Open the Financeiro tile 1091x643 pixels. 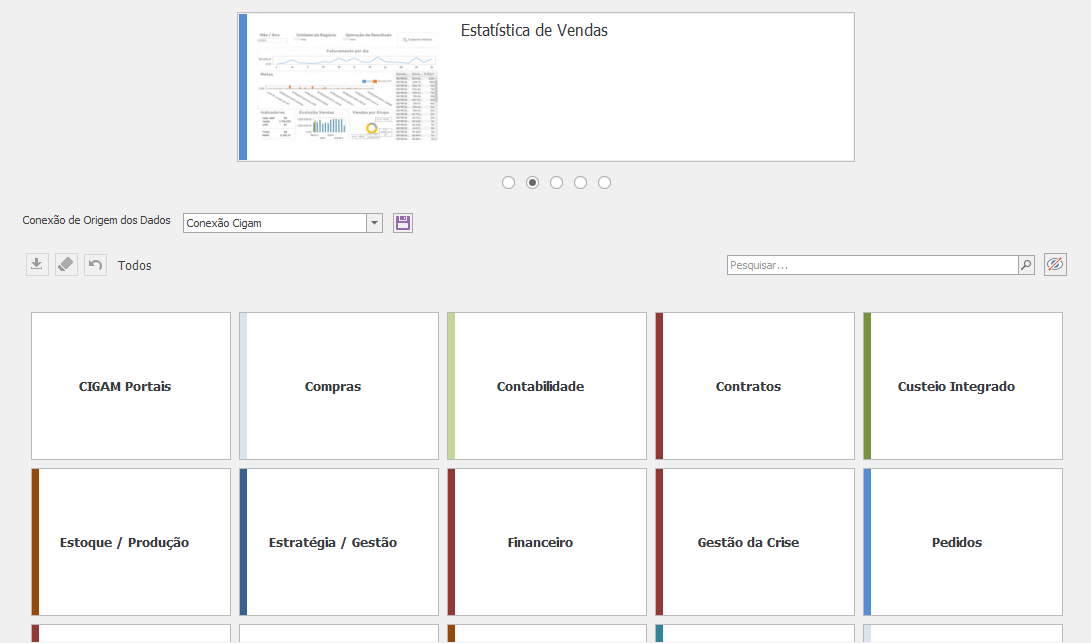[547, 541]
